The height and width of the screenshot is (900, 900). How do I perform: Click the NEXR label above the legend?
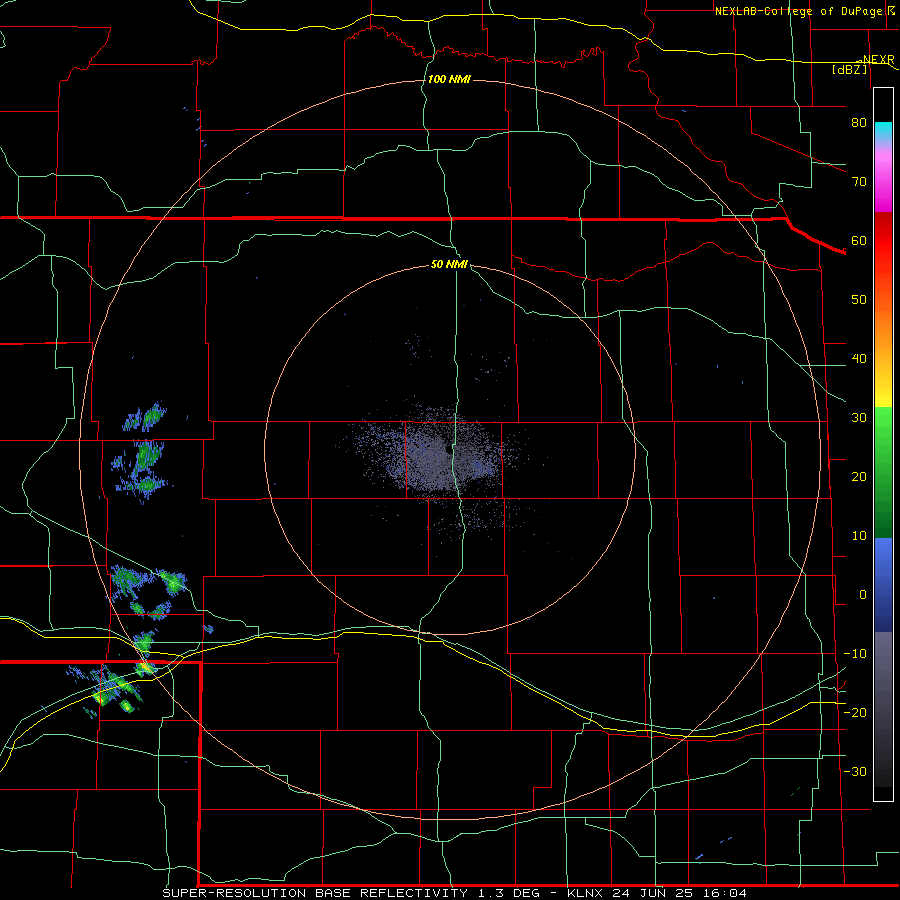click(x=878, y=59)
